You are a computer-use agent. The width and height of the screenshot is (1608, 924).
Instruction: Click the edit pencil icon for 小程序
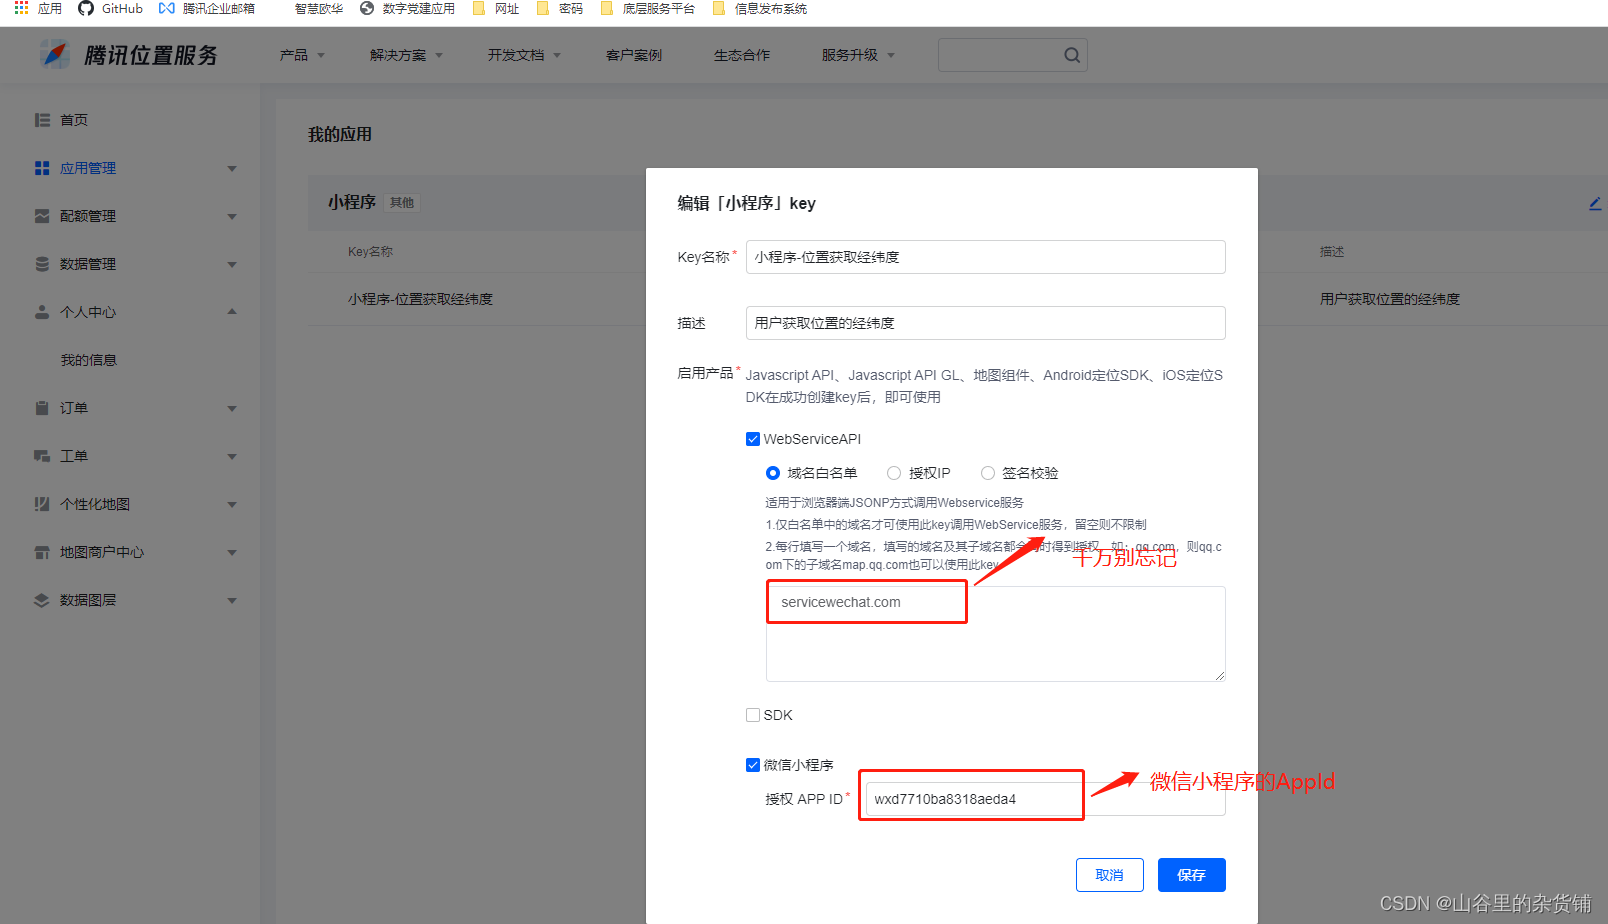(1595, 203)
